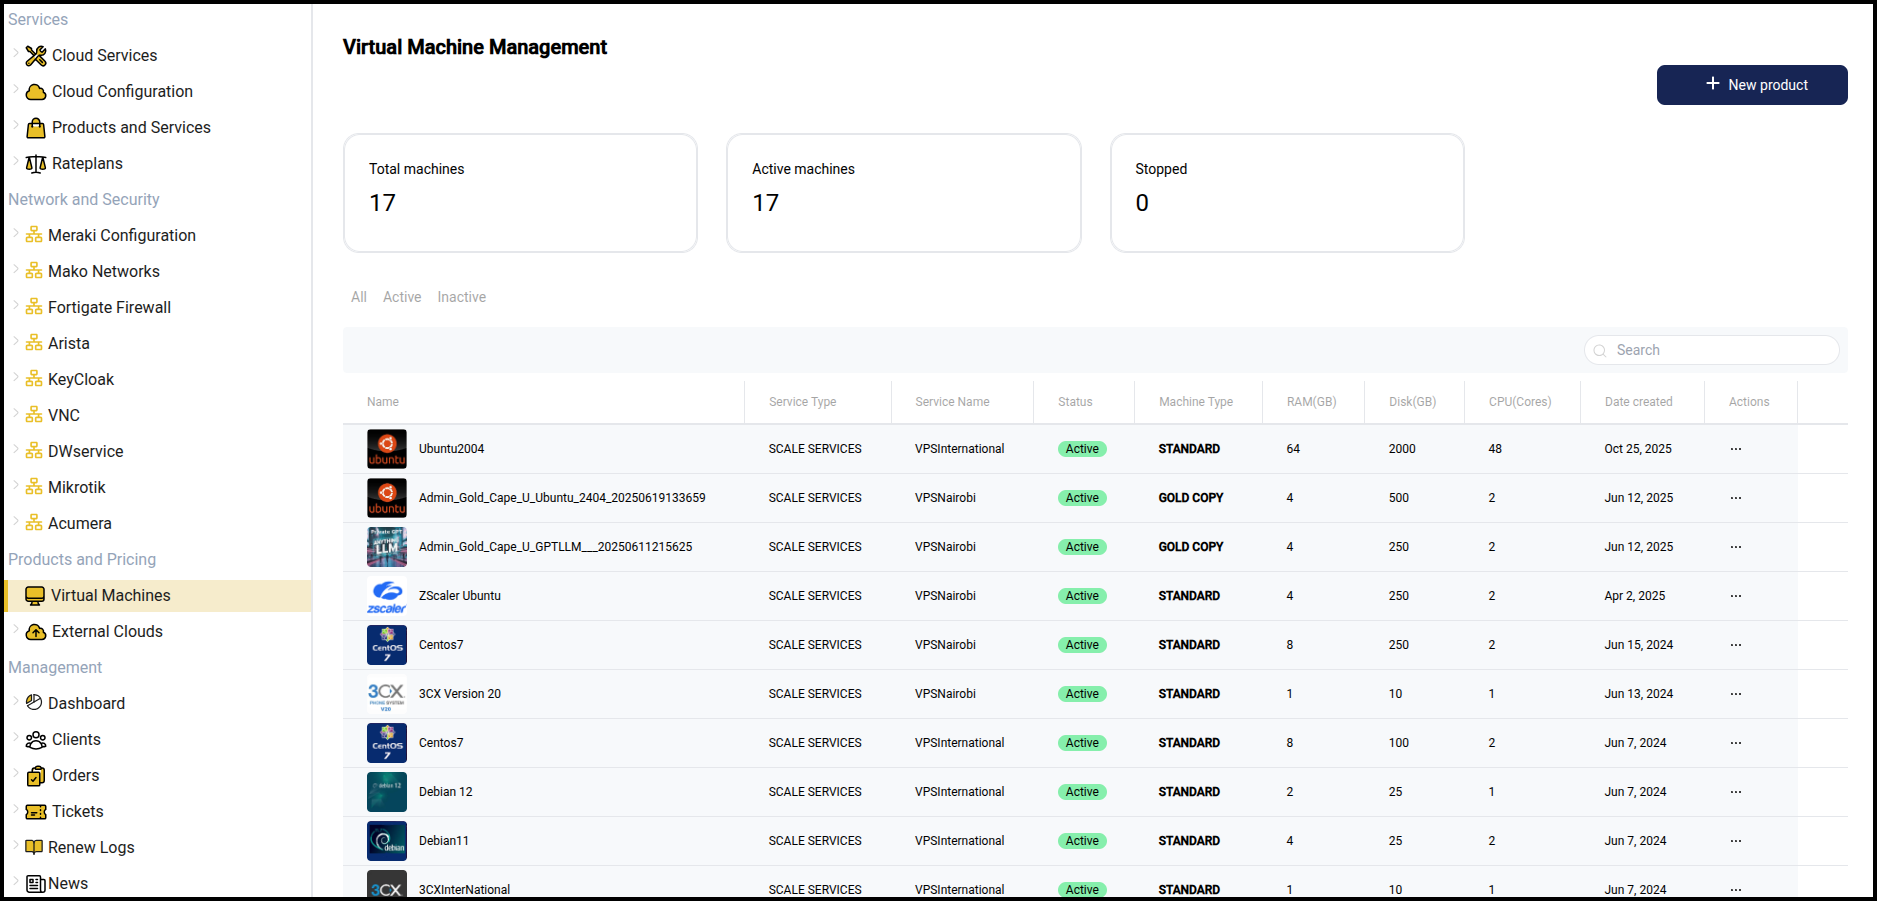Click the Search input field
1877x901 pixels.
1712,350
